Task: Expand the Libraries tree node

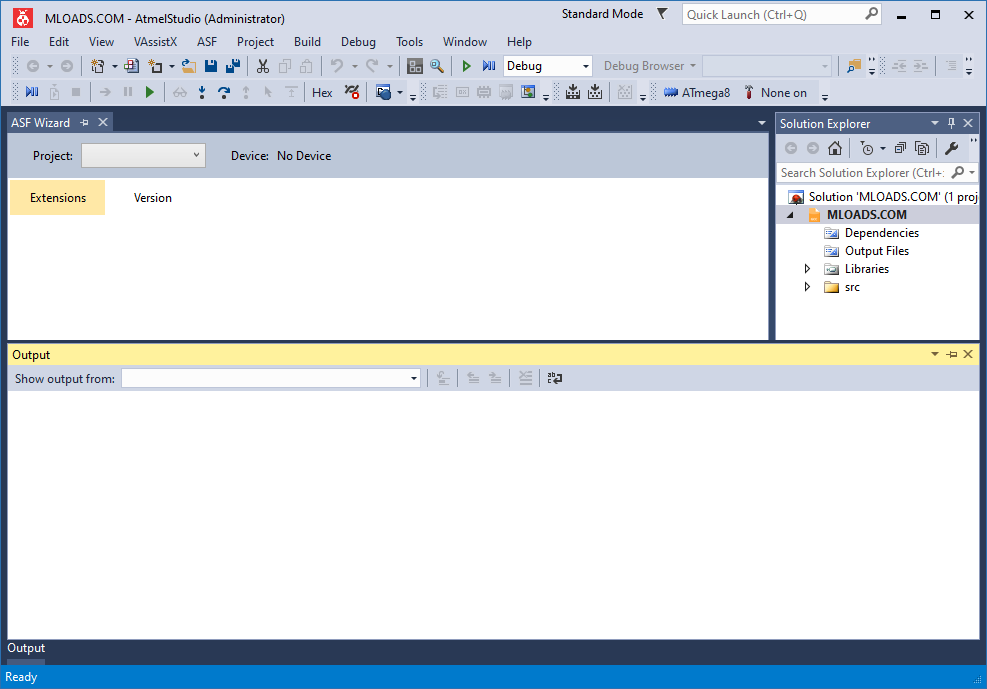Action: (807, 269)
